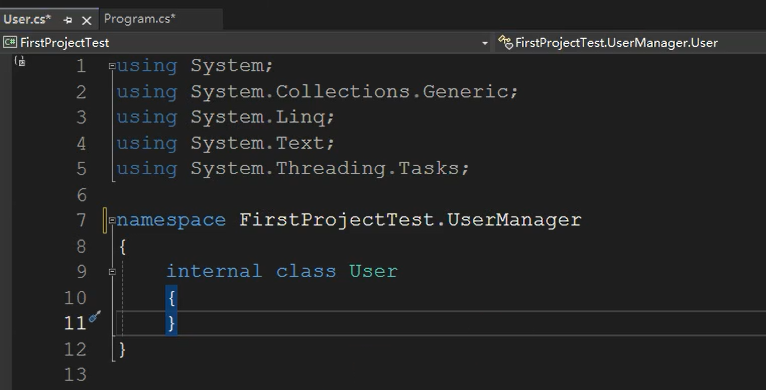Collapse the using directives block

[x=112, y=65]
